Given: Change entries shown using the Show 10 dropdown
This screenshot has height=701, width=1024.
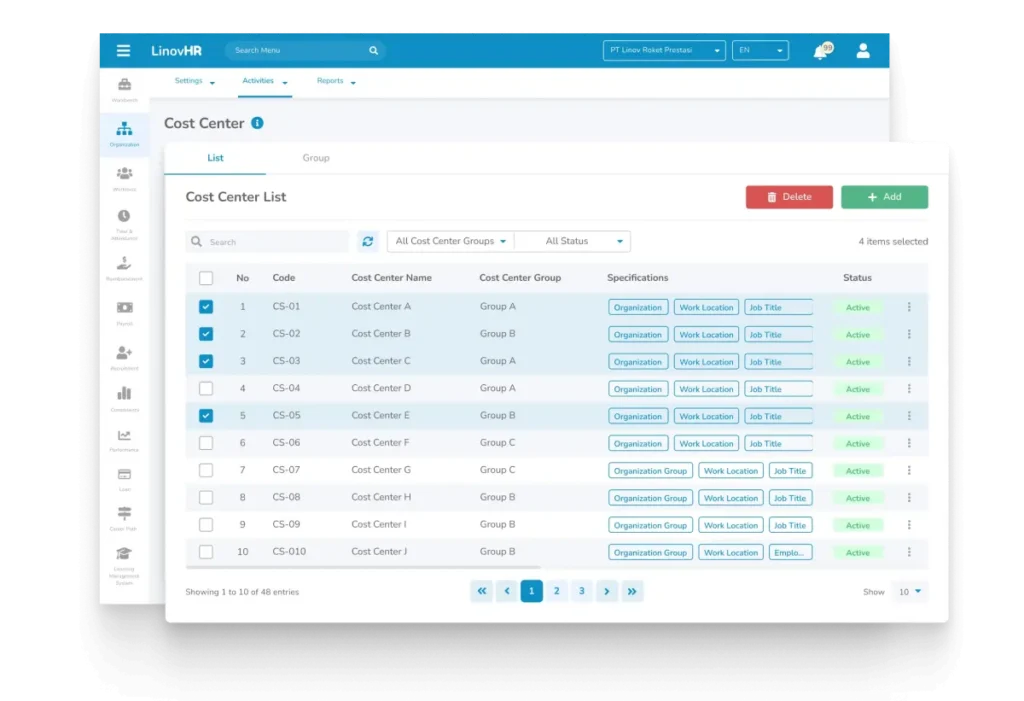Looking at the screenshot, I should 910,591.
